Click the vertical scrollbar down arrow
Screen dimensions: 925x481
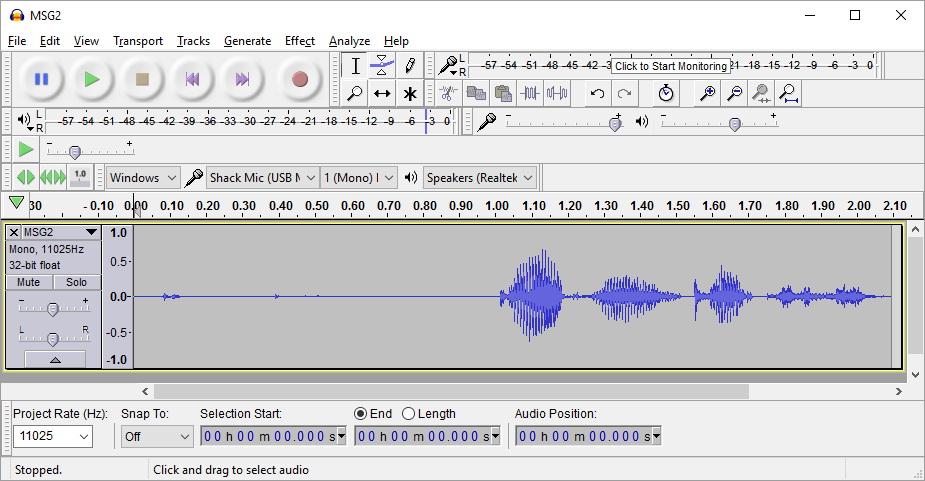pos(915,374)
